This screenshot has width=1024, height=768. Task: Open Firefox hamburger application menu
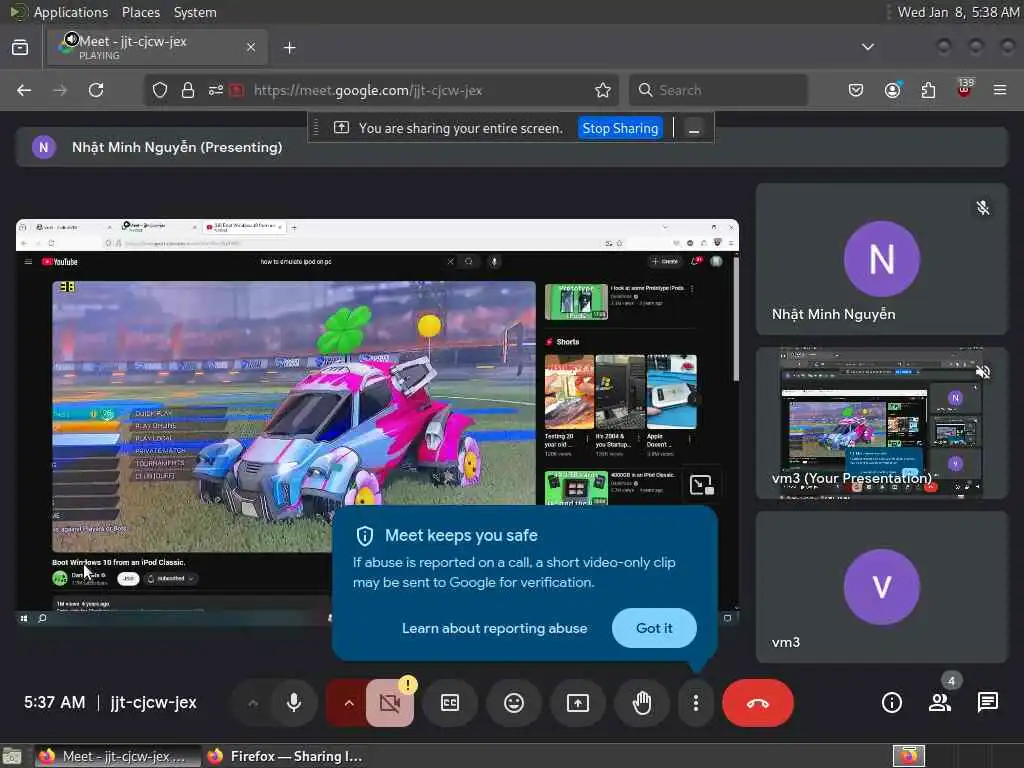[1000, 90]
